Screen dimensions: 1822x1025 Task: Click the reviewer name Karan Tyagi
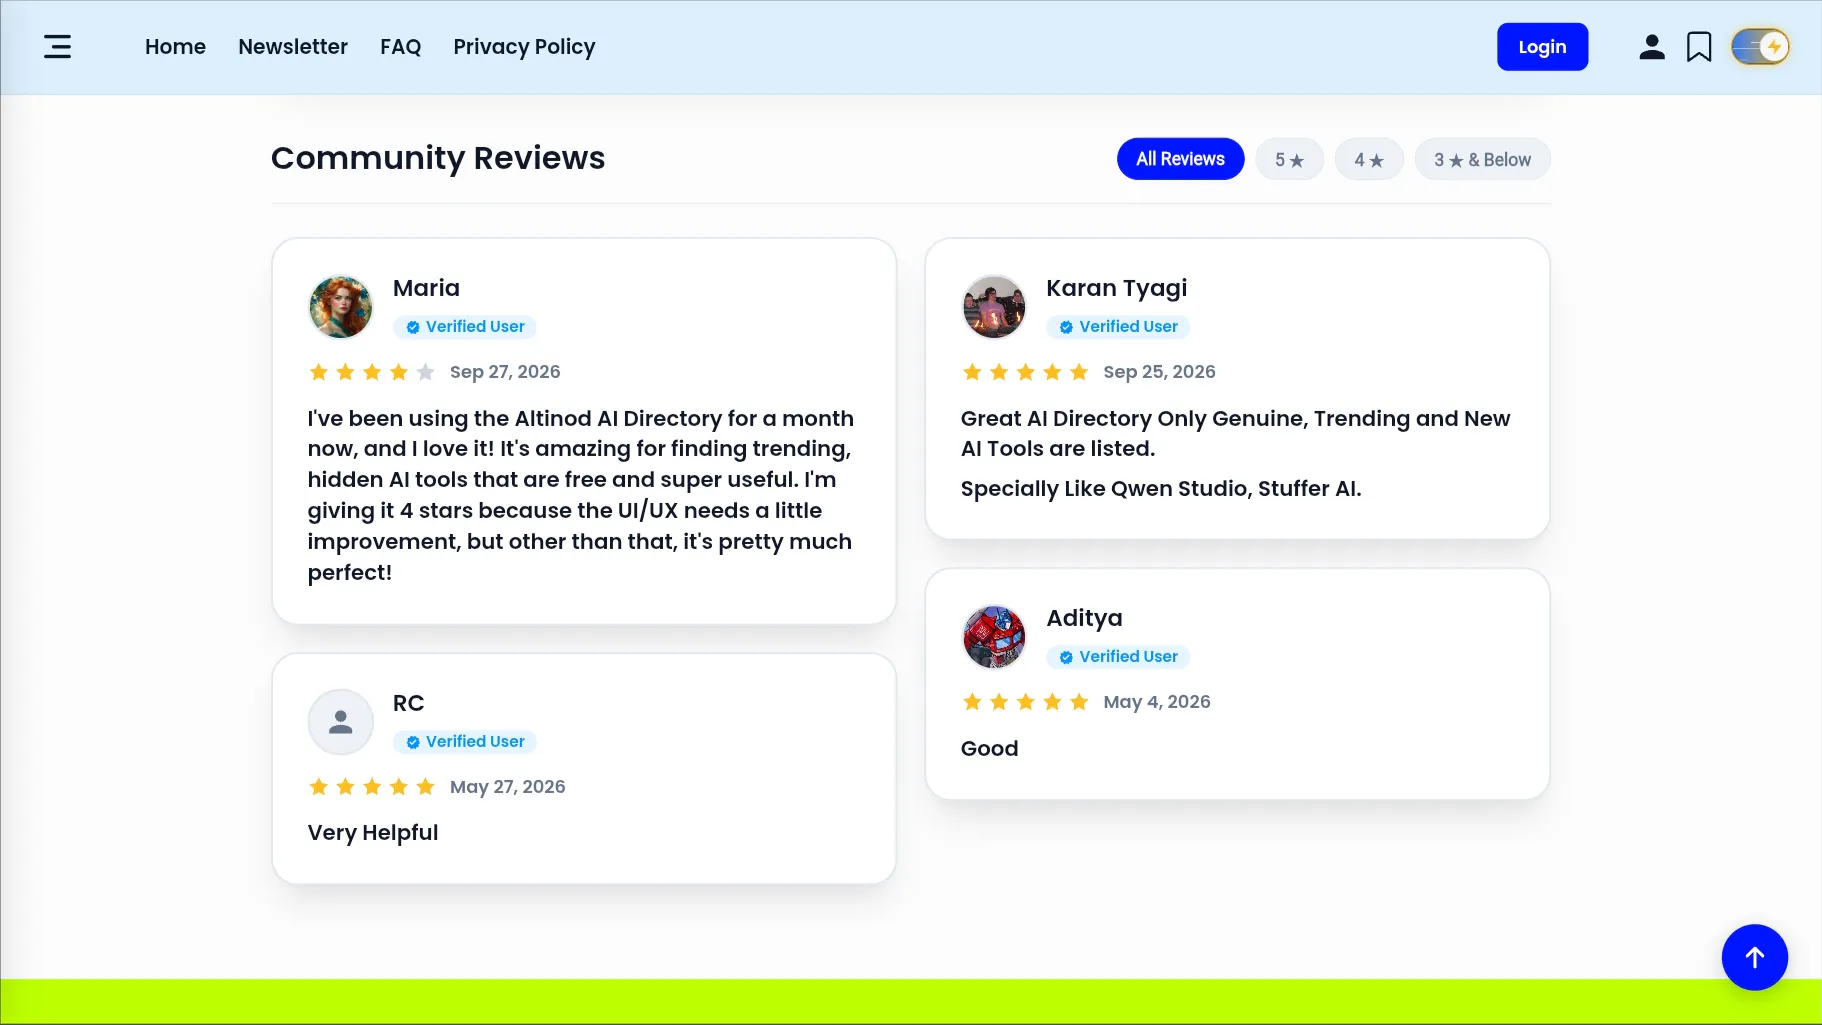click(1116, 288)
